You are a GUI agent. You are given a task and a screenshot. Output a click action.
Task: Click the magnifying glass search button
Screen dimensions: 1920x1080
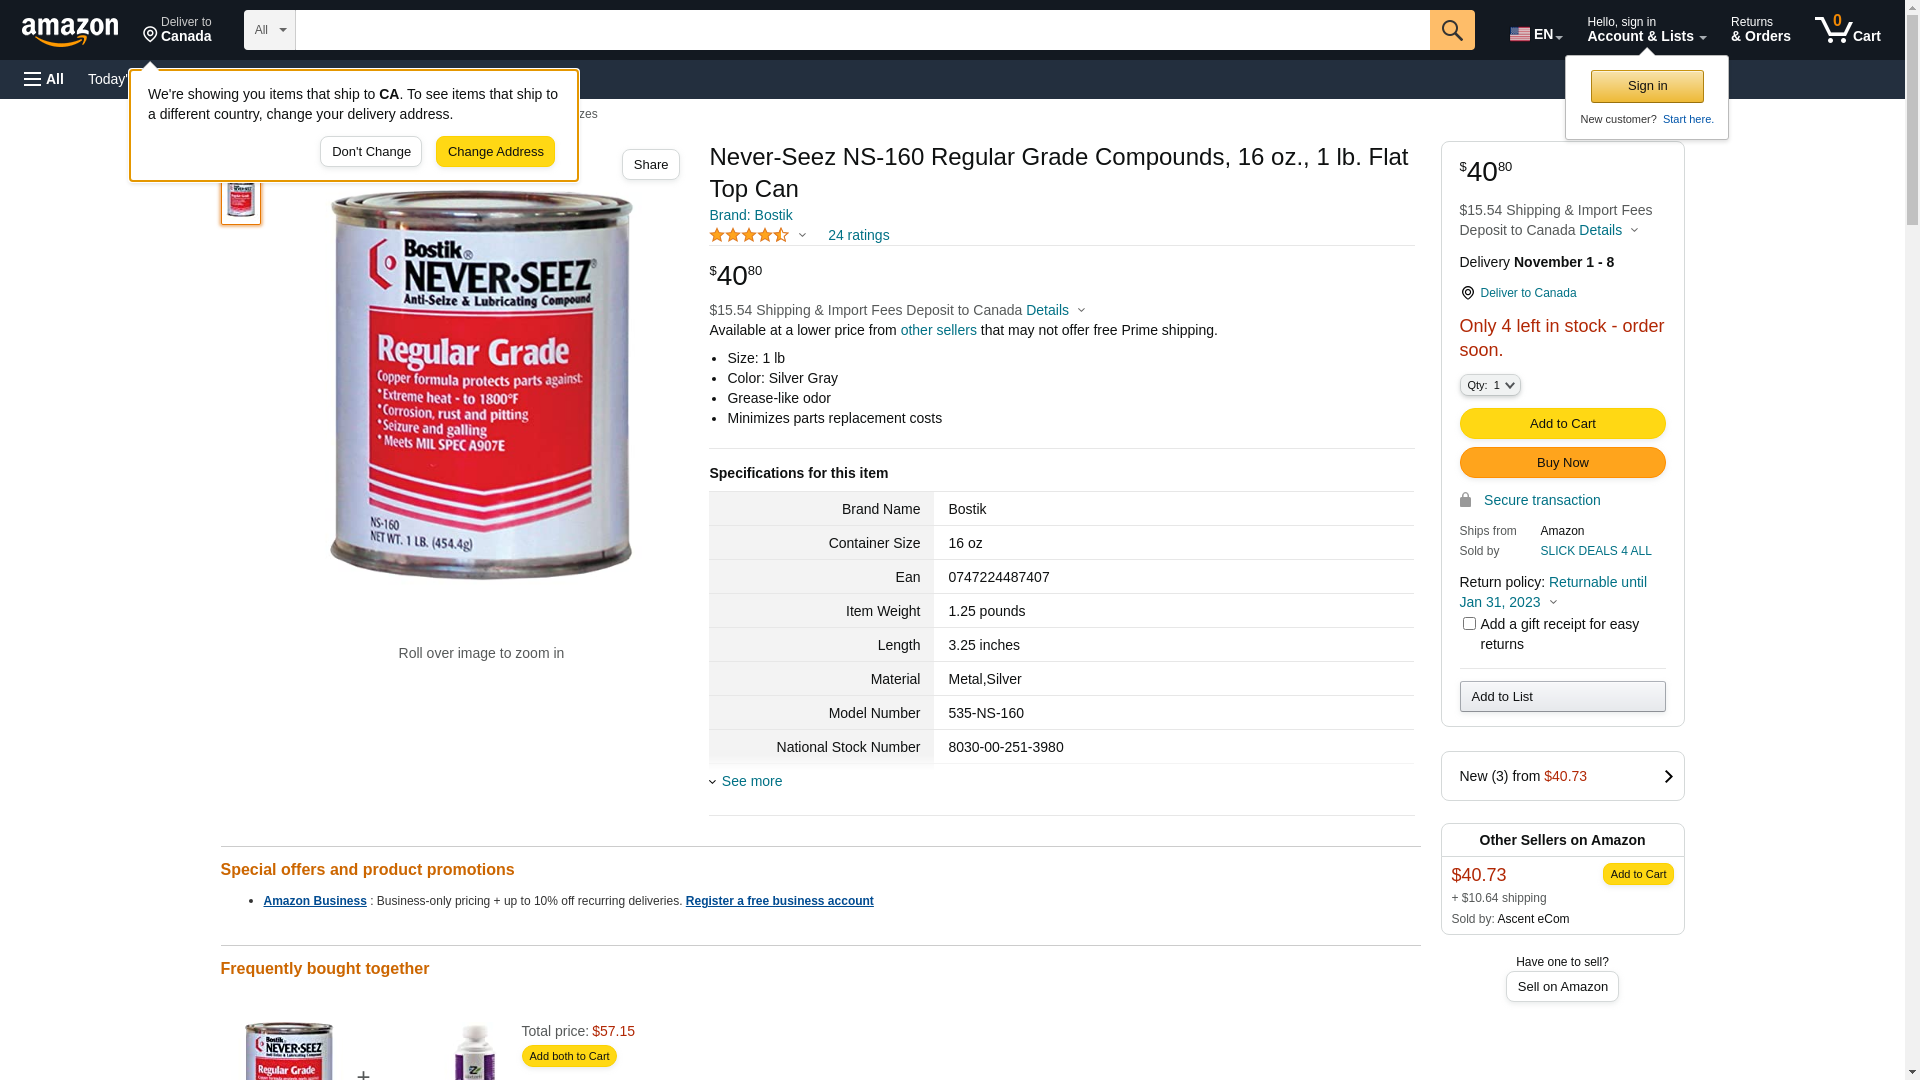[x=1452, y=30]
